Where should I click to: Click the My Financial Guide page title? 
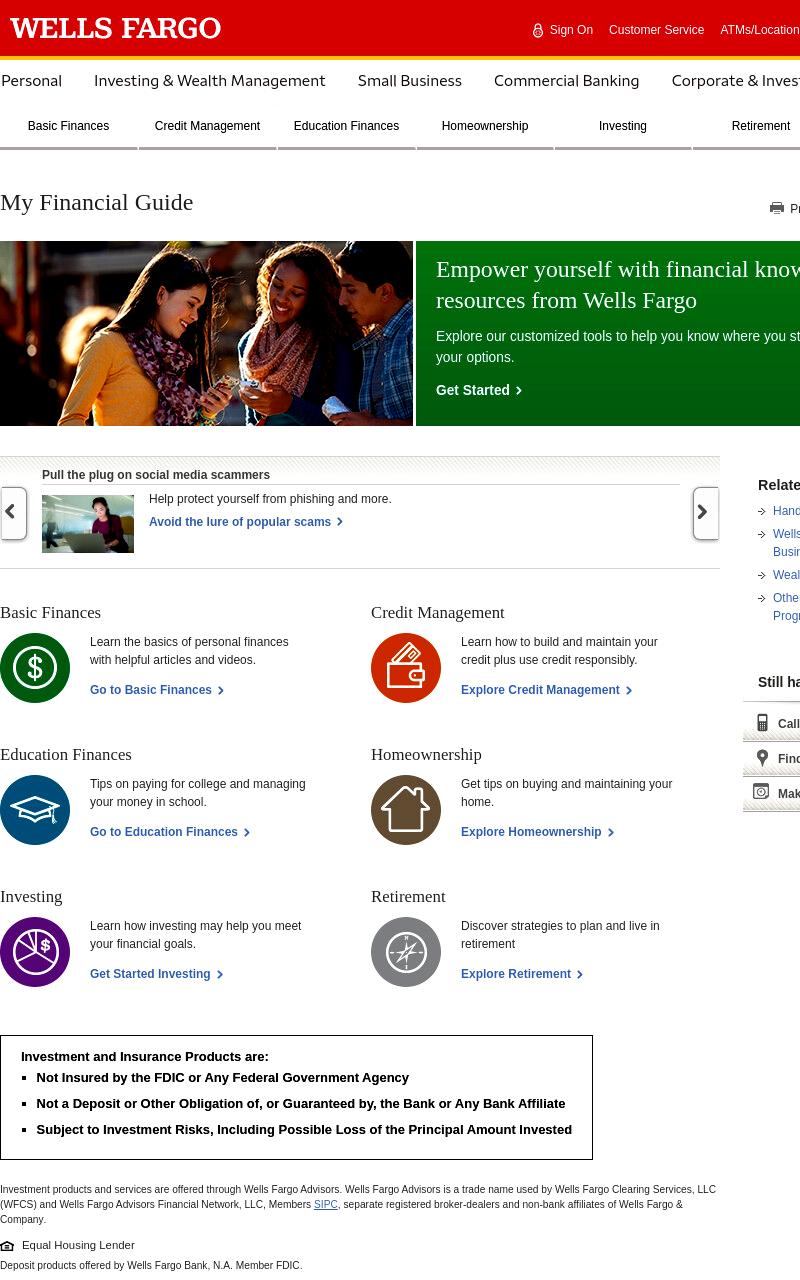coord(96,202)
